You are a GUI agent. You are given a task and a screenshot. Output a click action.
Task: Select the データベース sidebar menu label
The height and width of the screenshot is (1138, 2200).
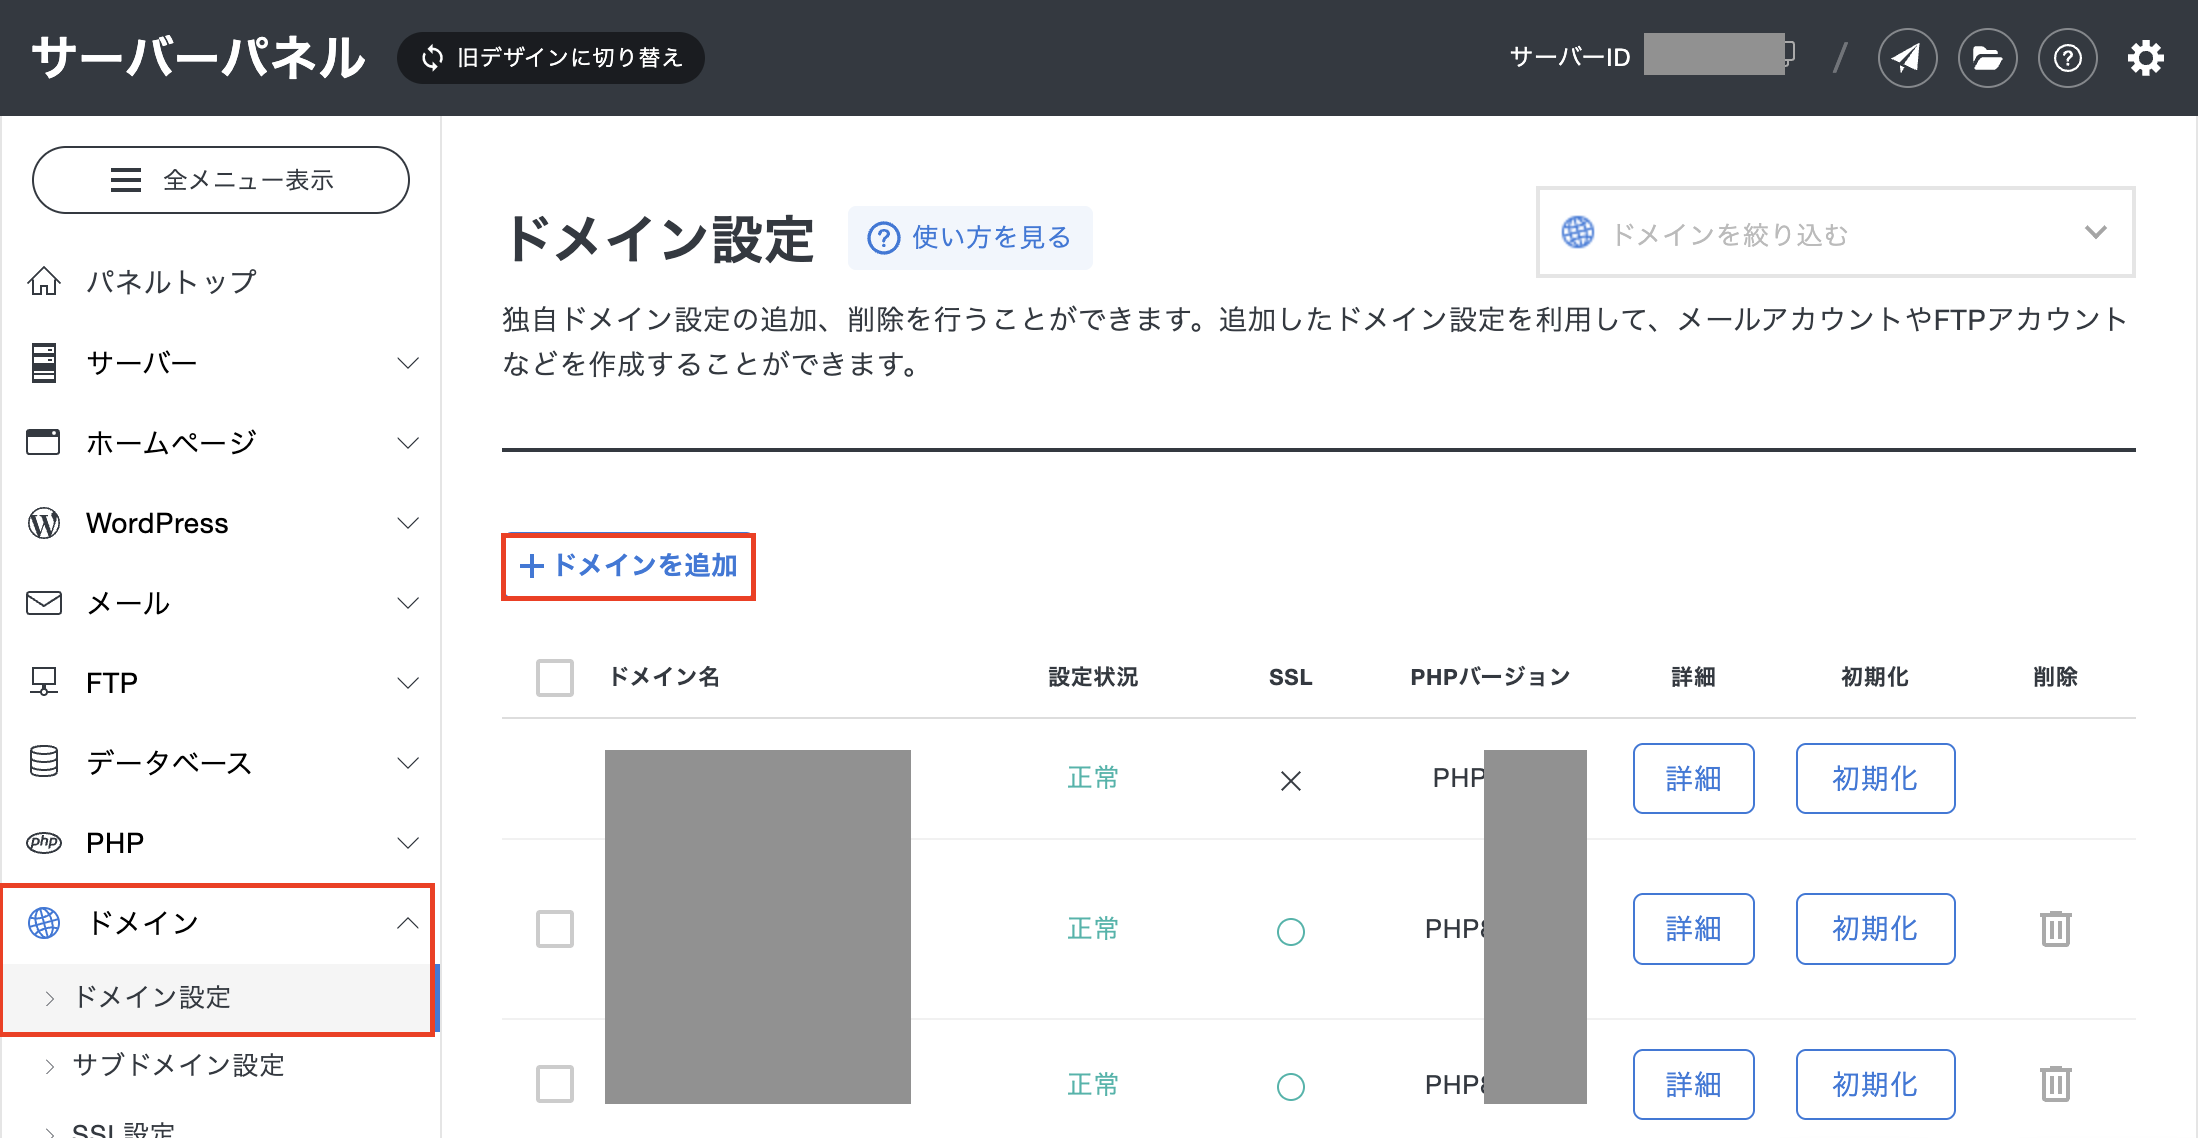pyautogui.click(x=169, y=762)
